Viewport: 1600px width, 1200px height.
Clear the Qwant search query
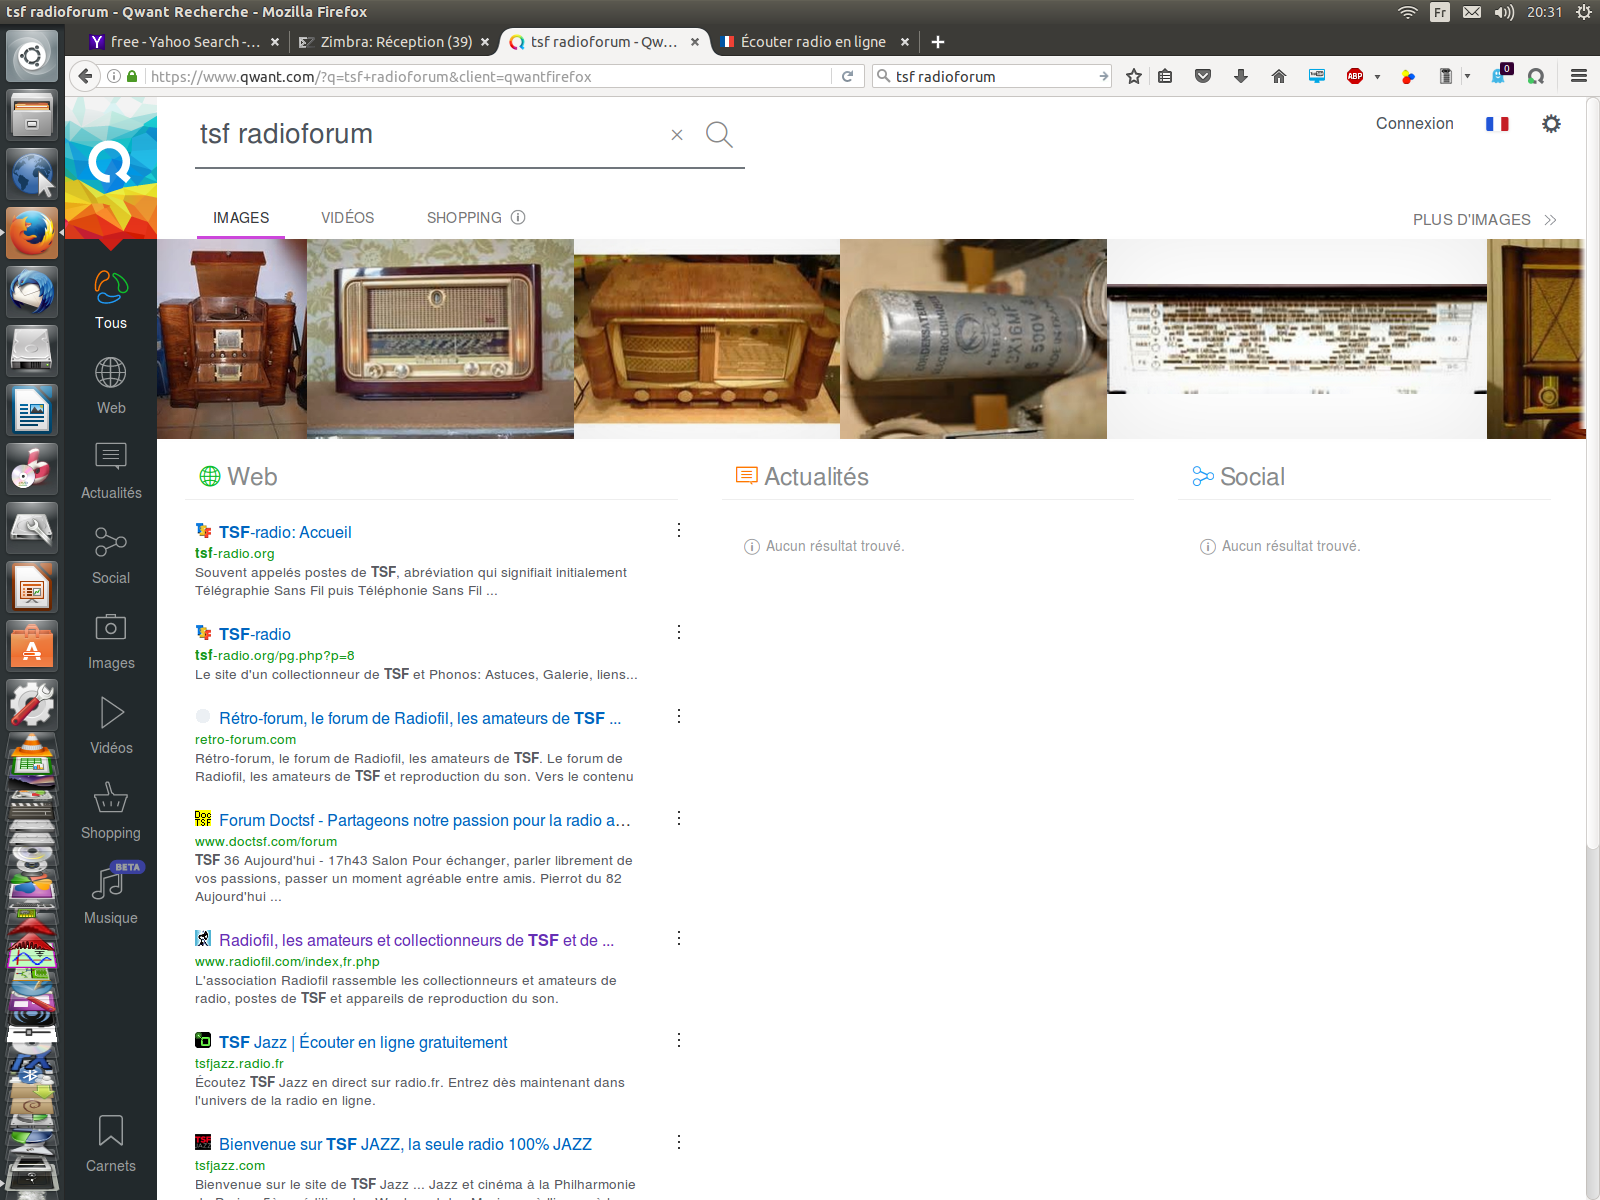(x=677, y=135)
